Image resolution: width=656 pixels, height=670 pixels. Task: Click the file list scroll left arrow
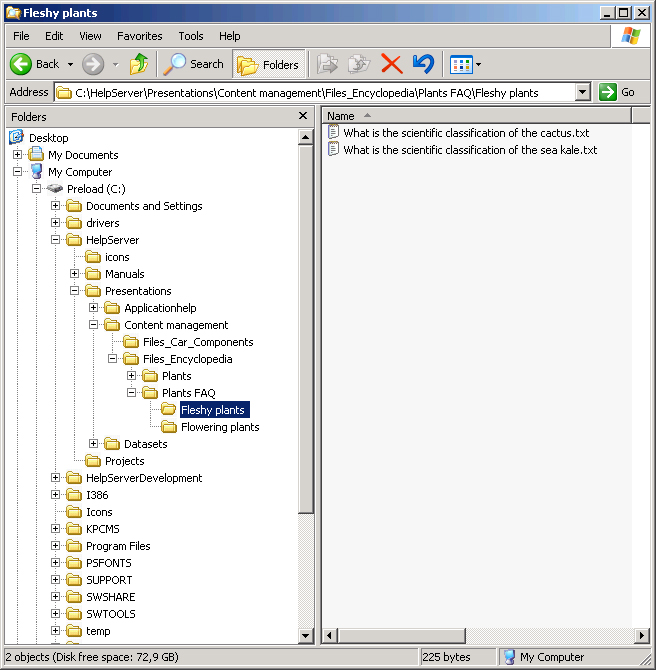point(329,635)
